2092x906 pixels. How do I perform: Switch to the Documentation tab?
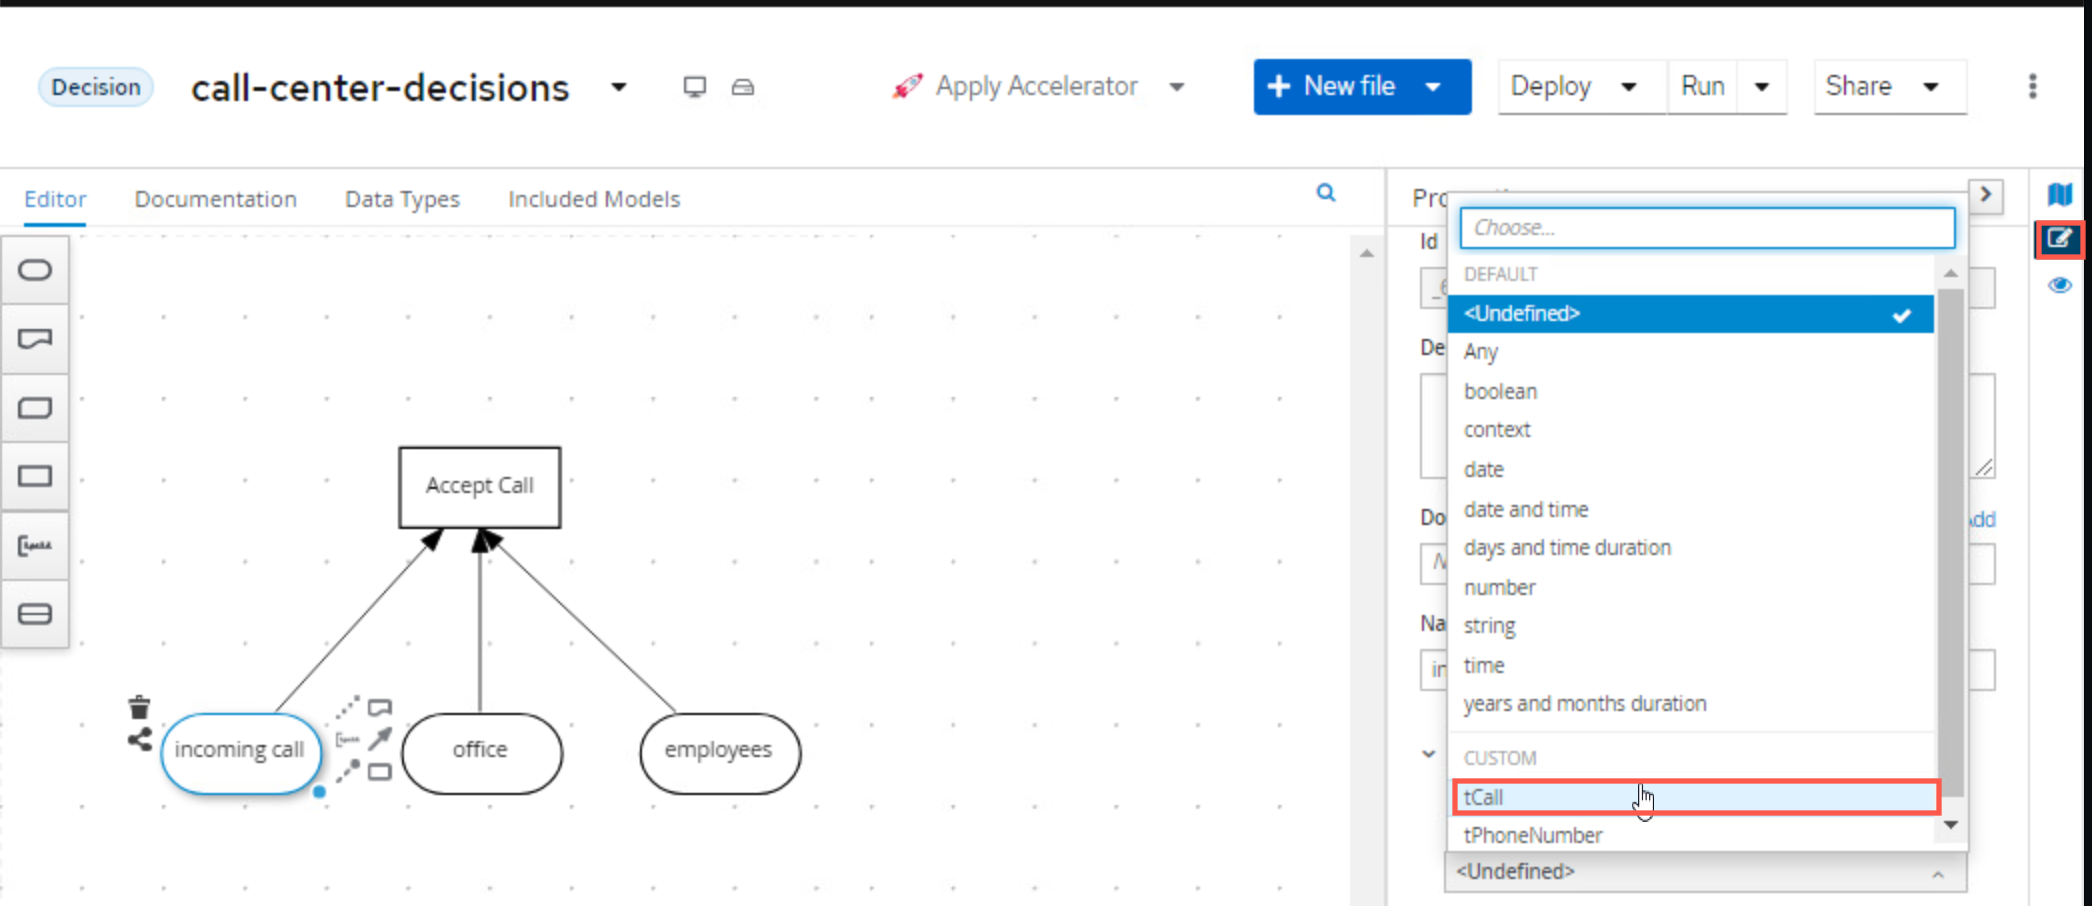216,199
